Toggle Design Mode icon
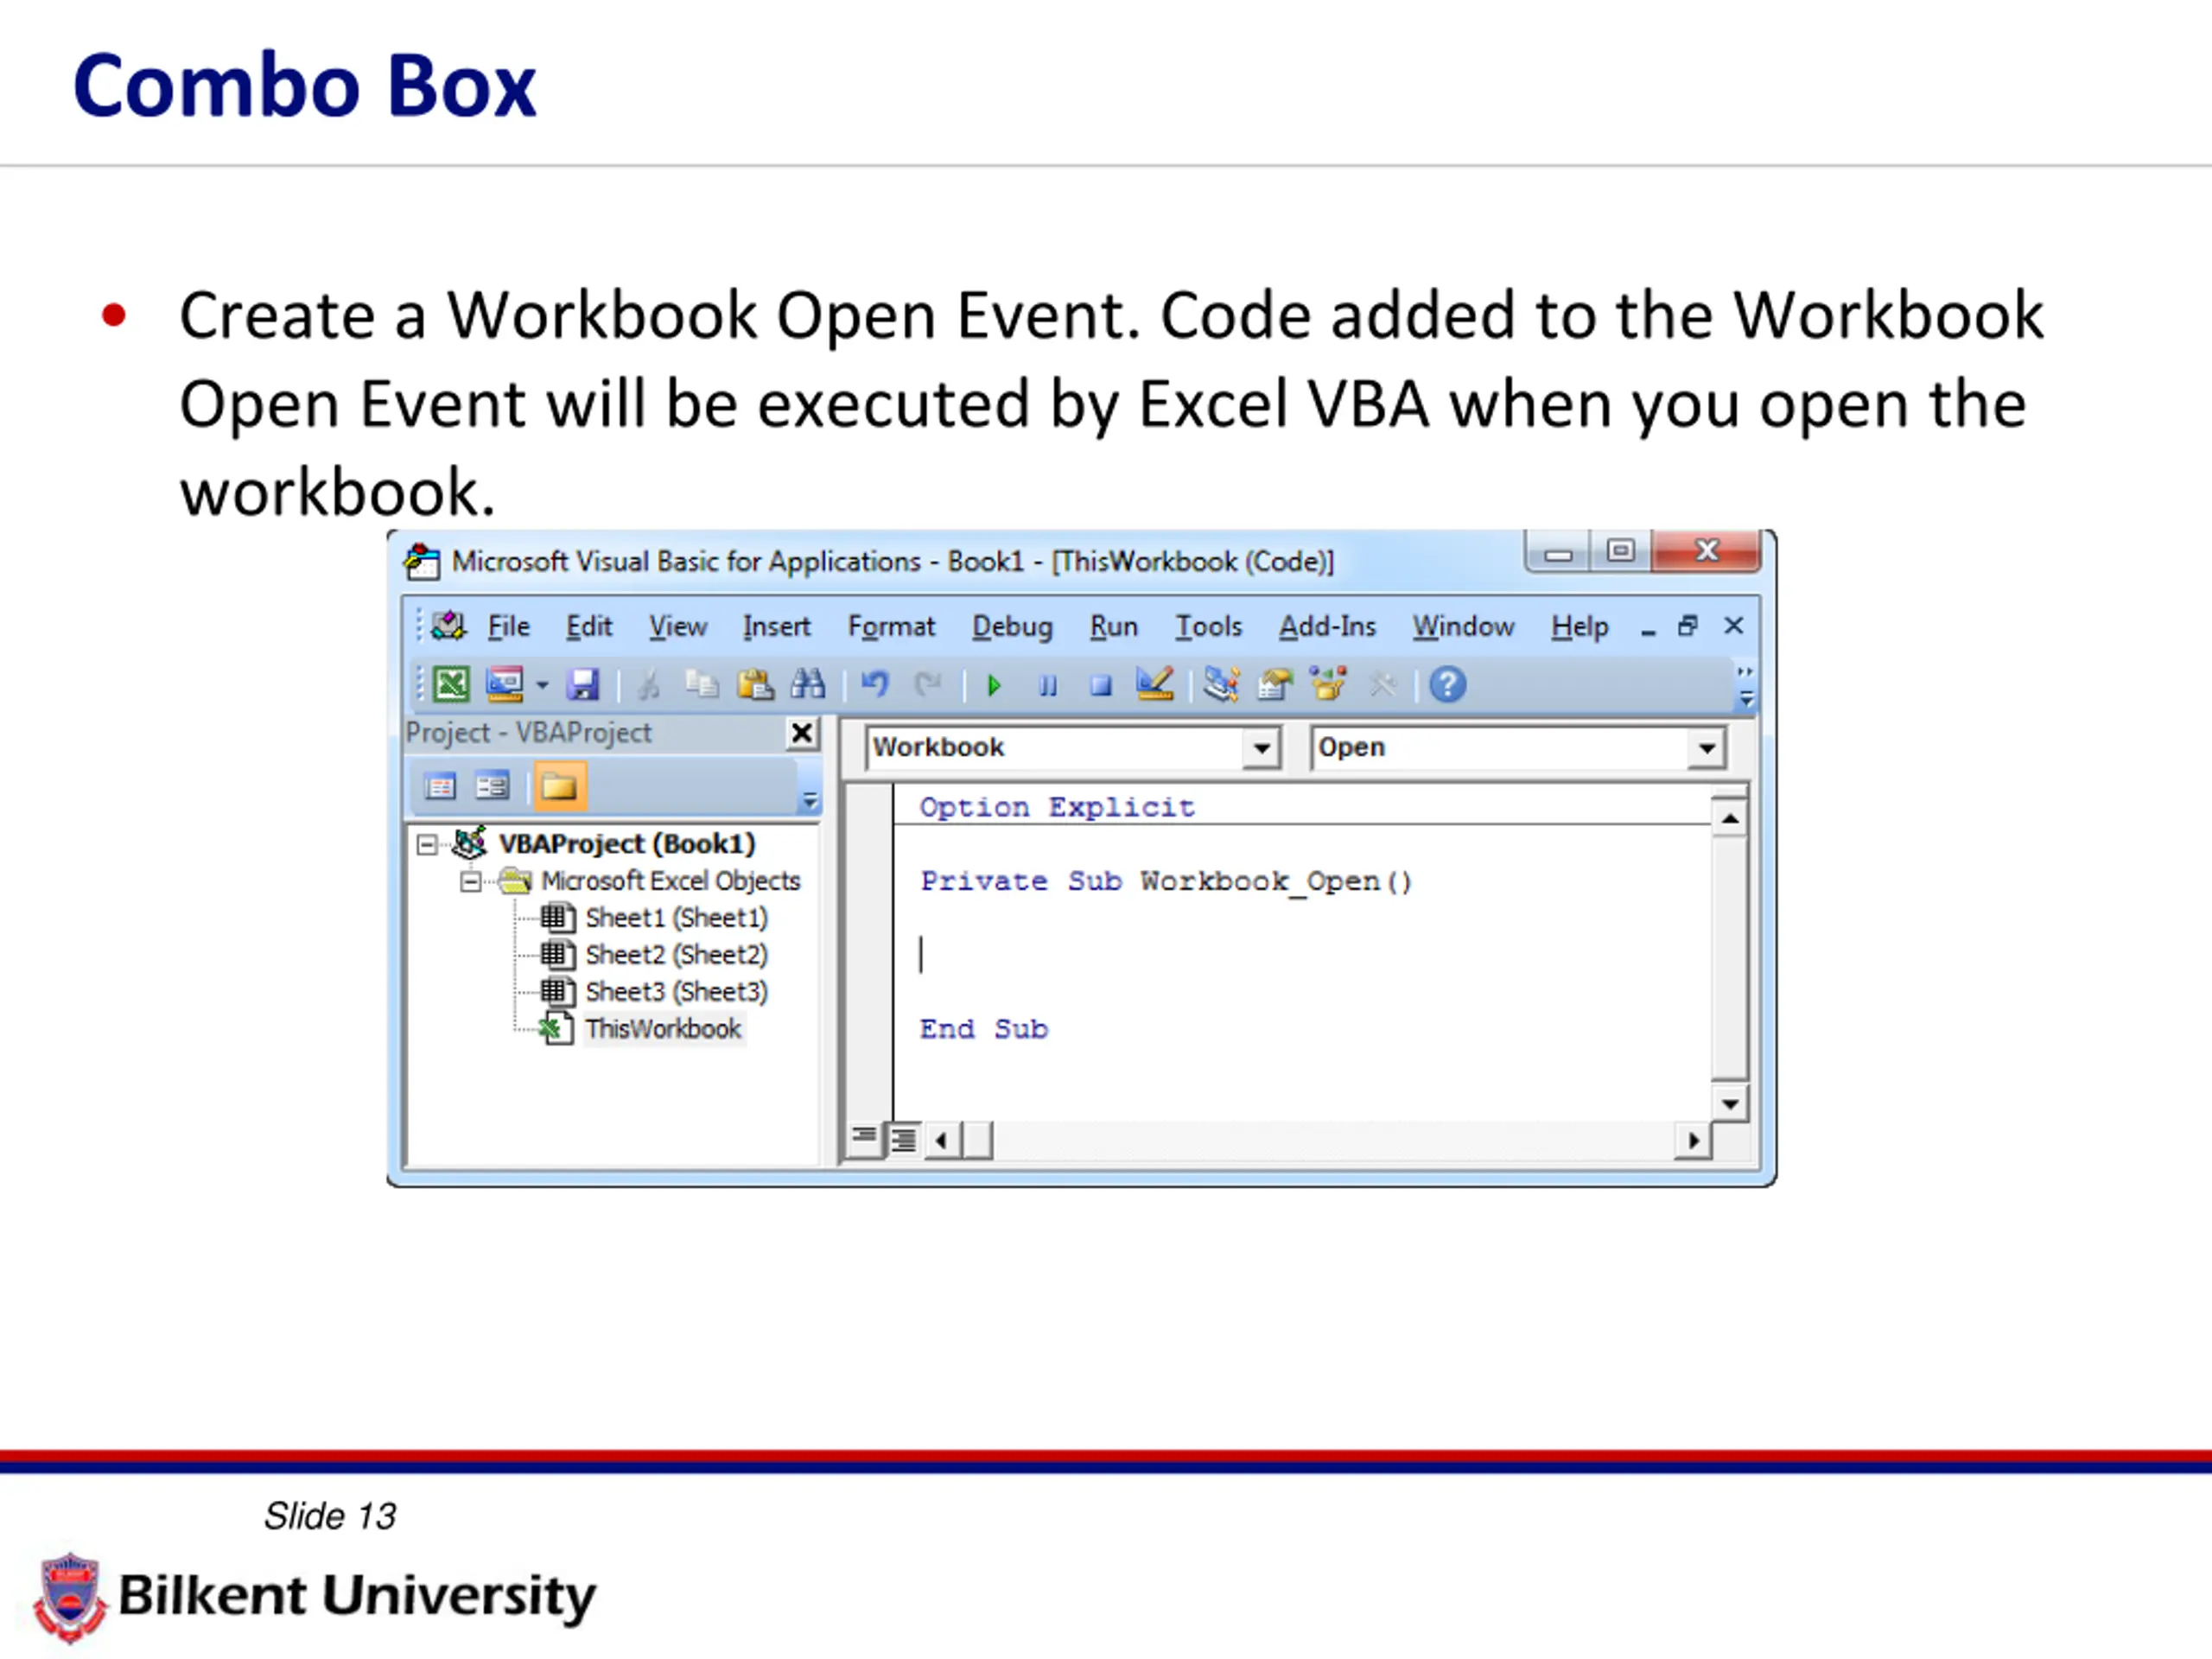The height and width of the screenshot is (1659, 2212). click(1155, 685)
